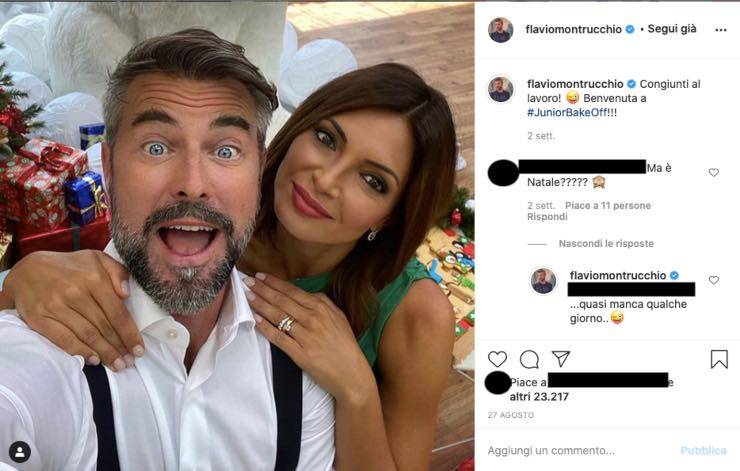Save the post with bookmark icon
This screenshot has height=471, width=740.
(x=719, y=359)
